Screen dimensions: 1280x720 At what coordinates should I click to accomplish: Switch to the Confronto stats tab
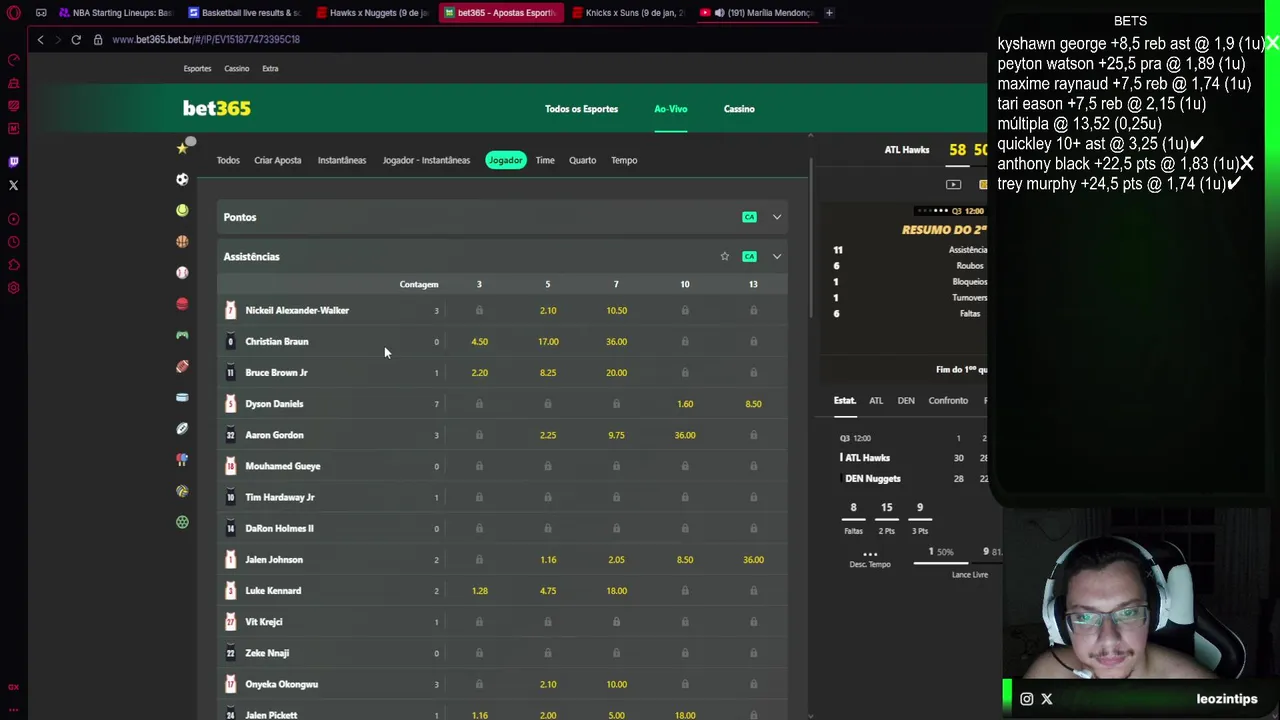point(948,400)
